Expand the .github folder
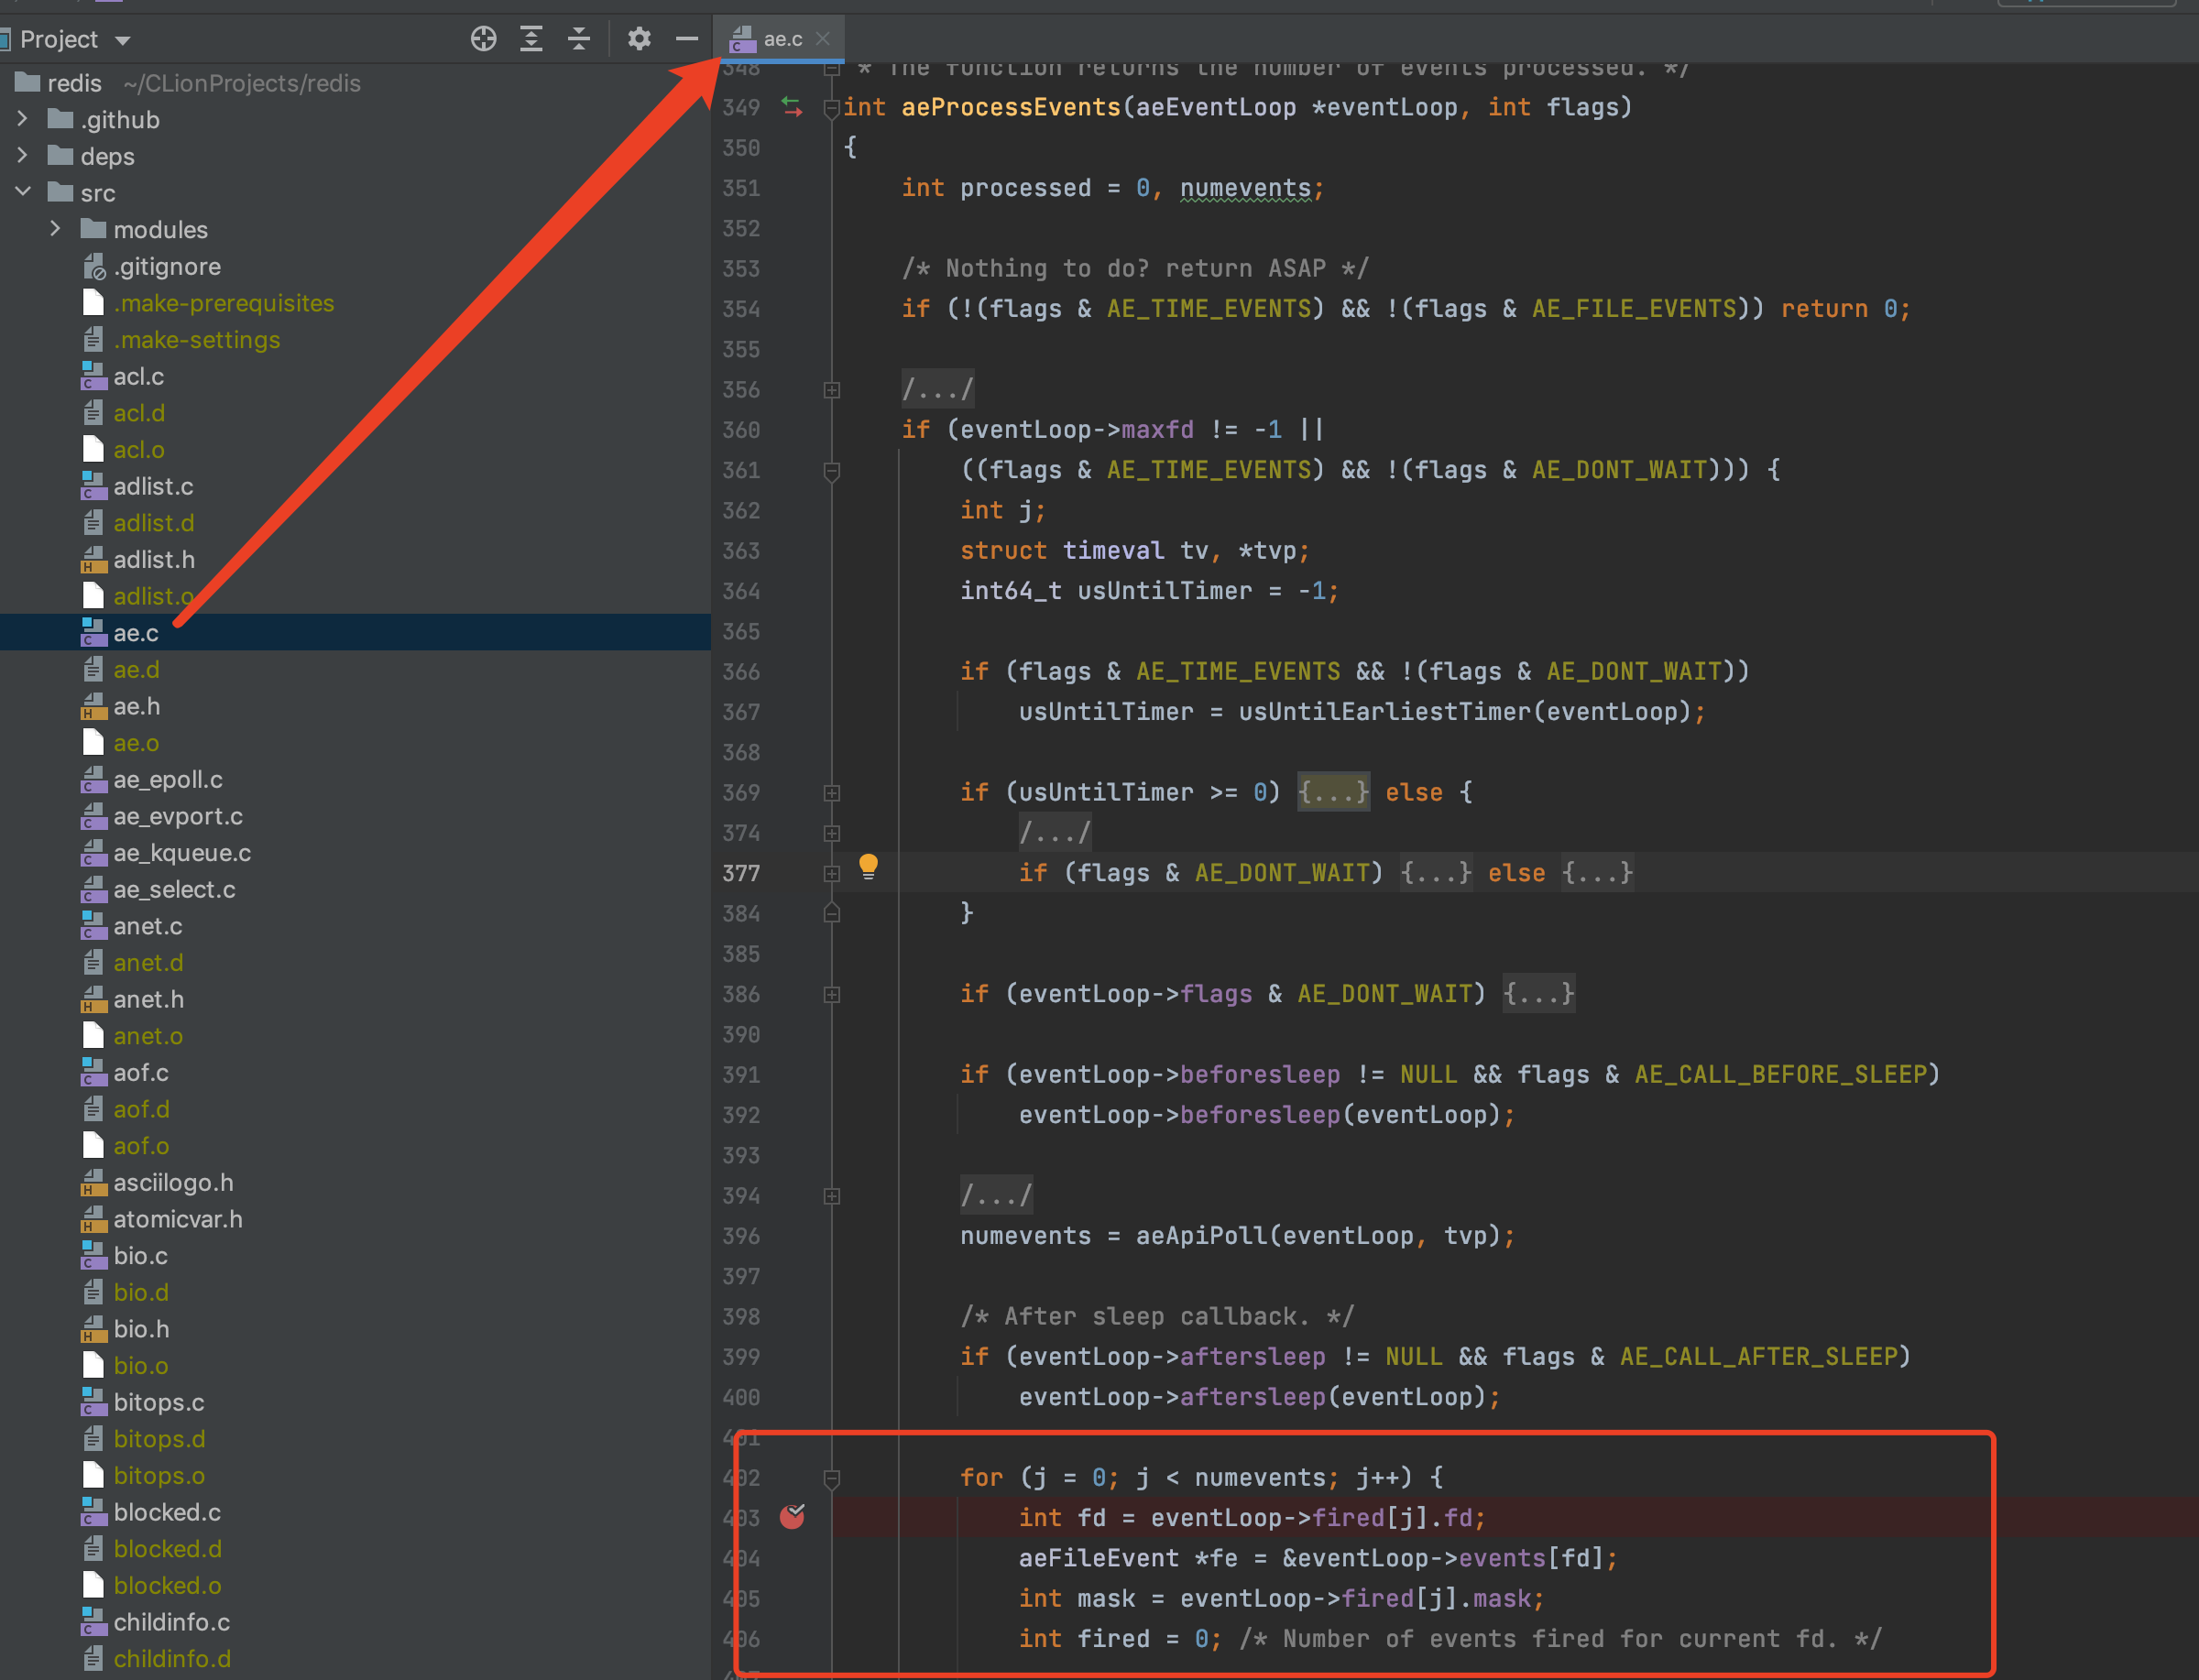Viewport: 2199px width, 1680px height. click(22, 119)
